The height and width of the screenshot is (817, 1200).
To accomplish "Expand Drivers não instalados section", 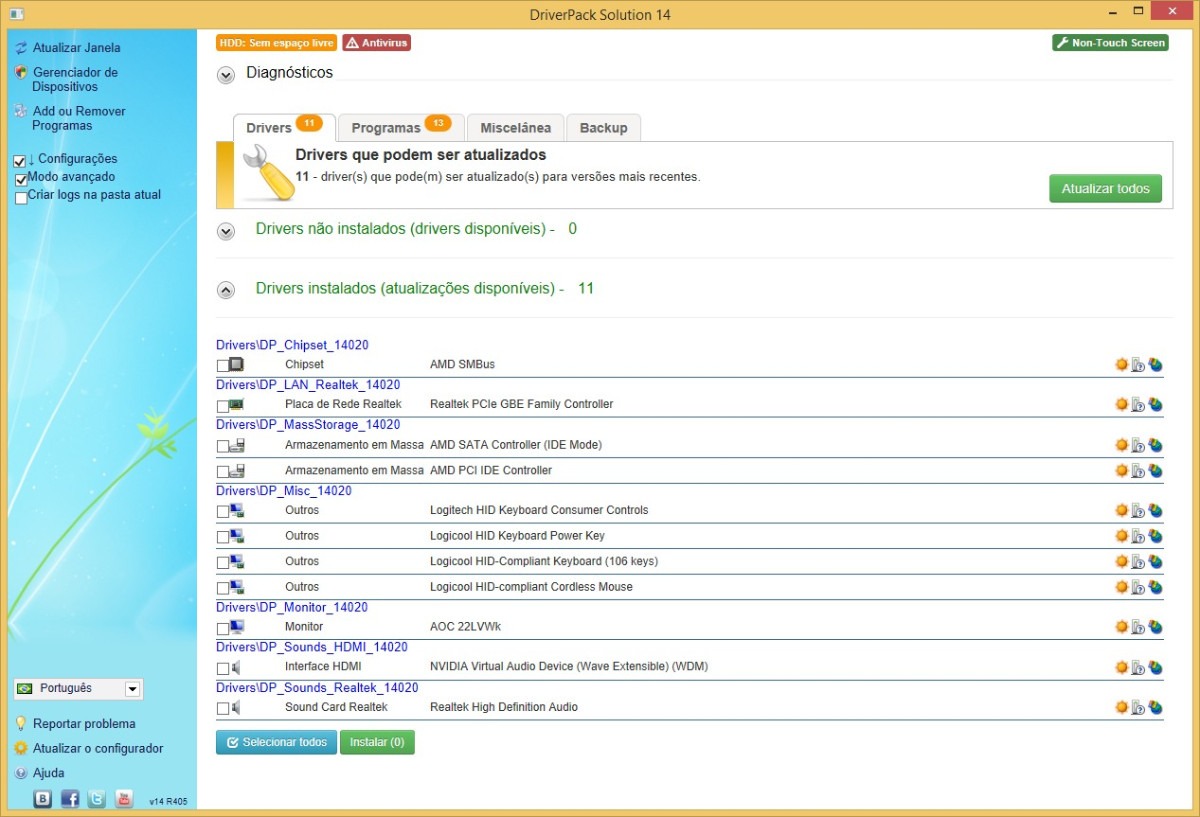I will tap(226, 230).
